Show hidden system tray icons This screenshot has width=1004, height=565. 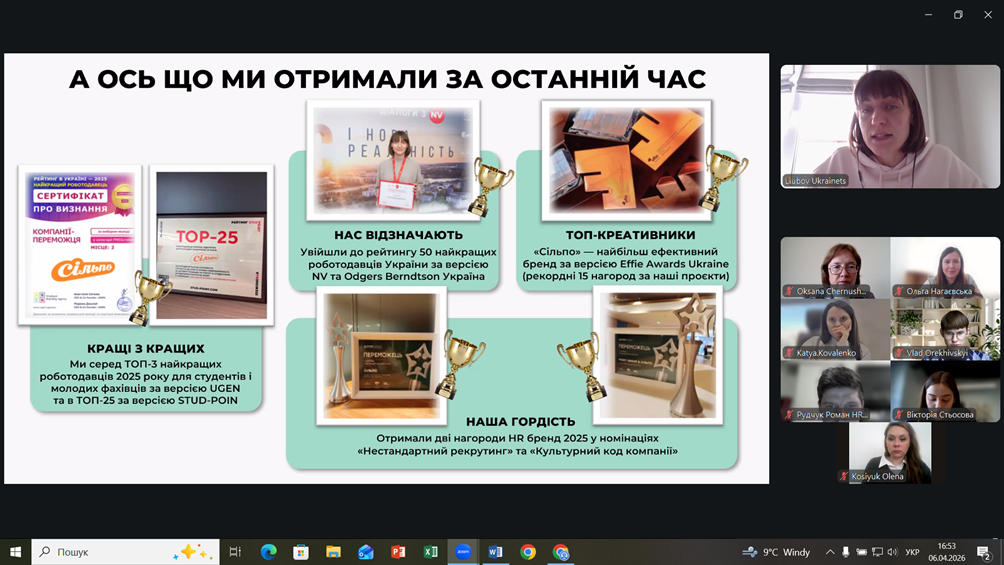829,552
